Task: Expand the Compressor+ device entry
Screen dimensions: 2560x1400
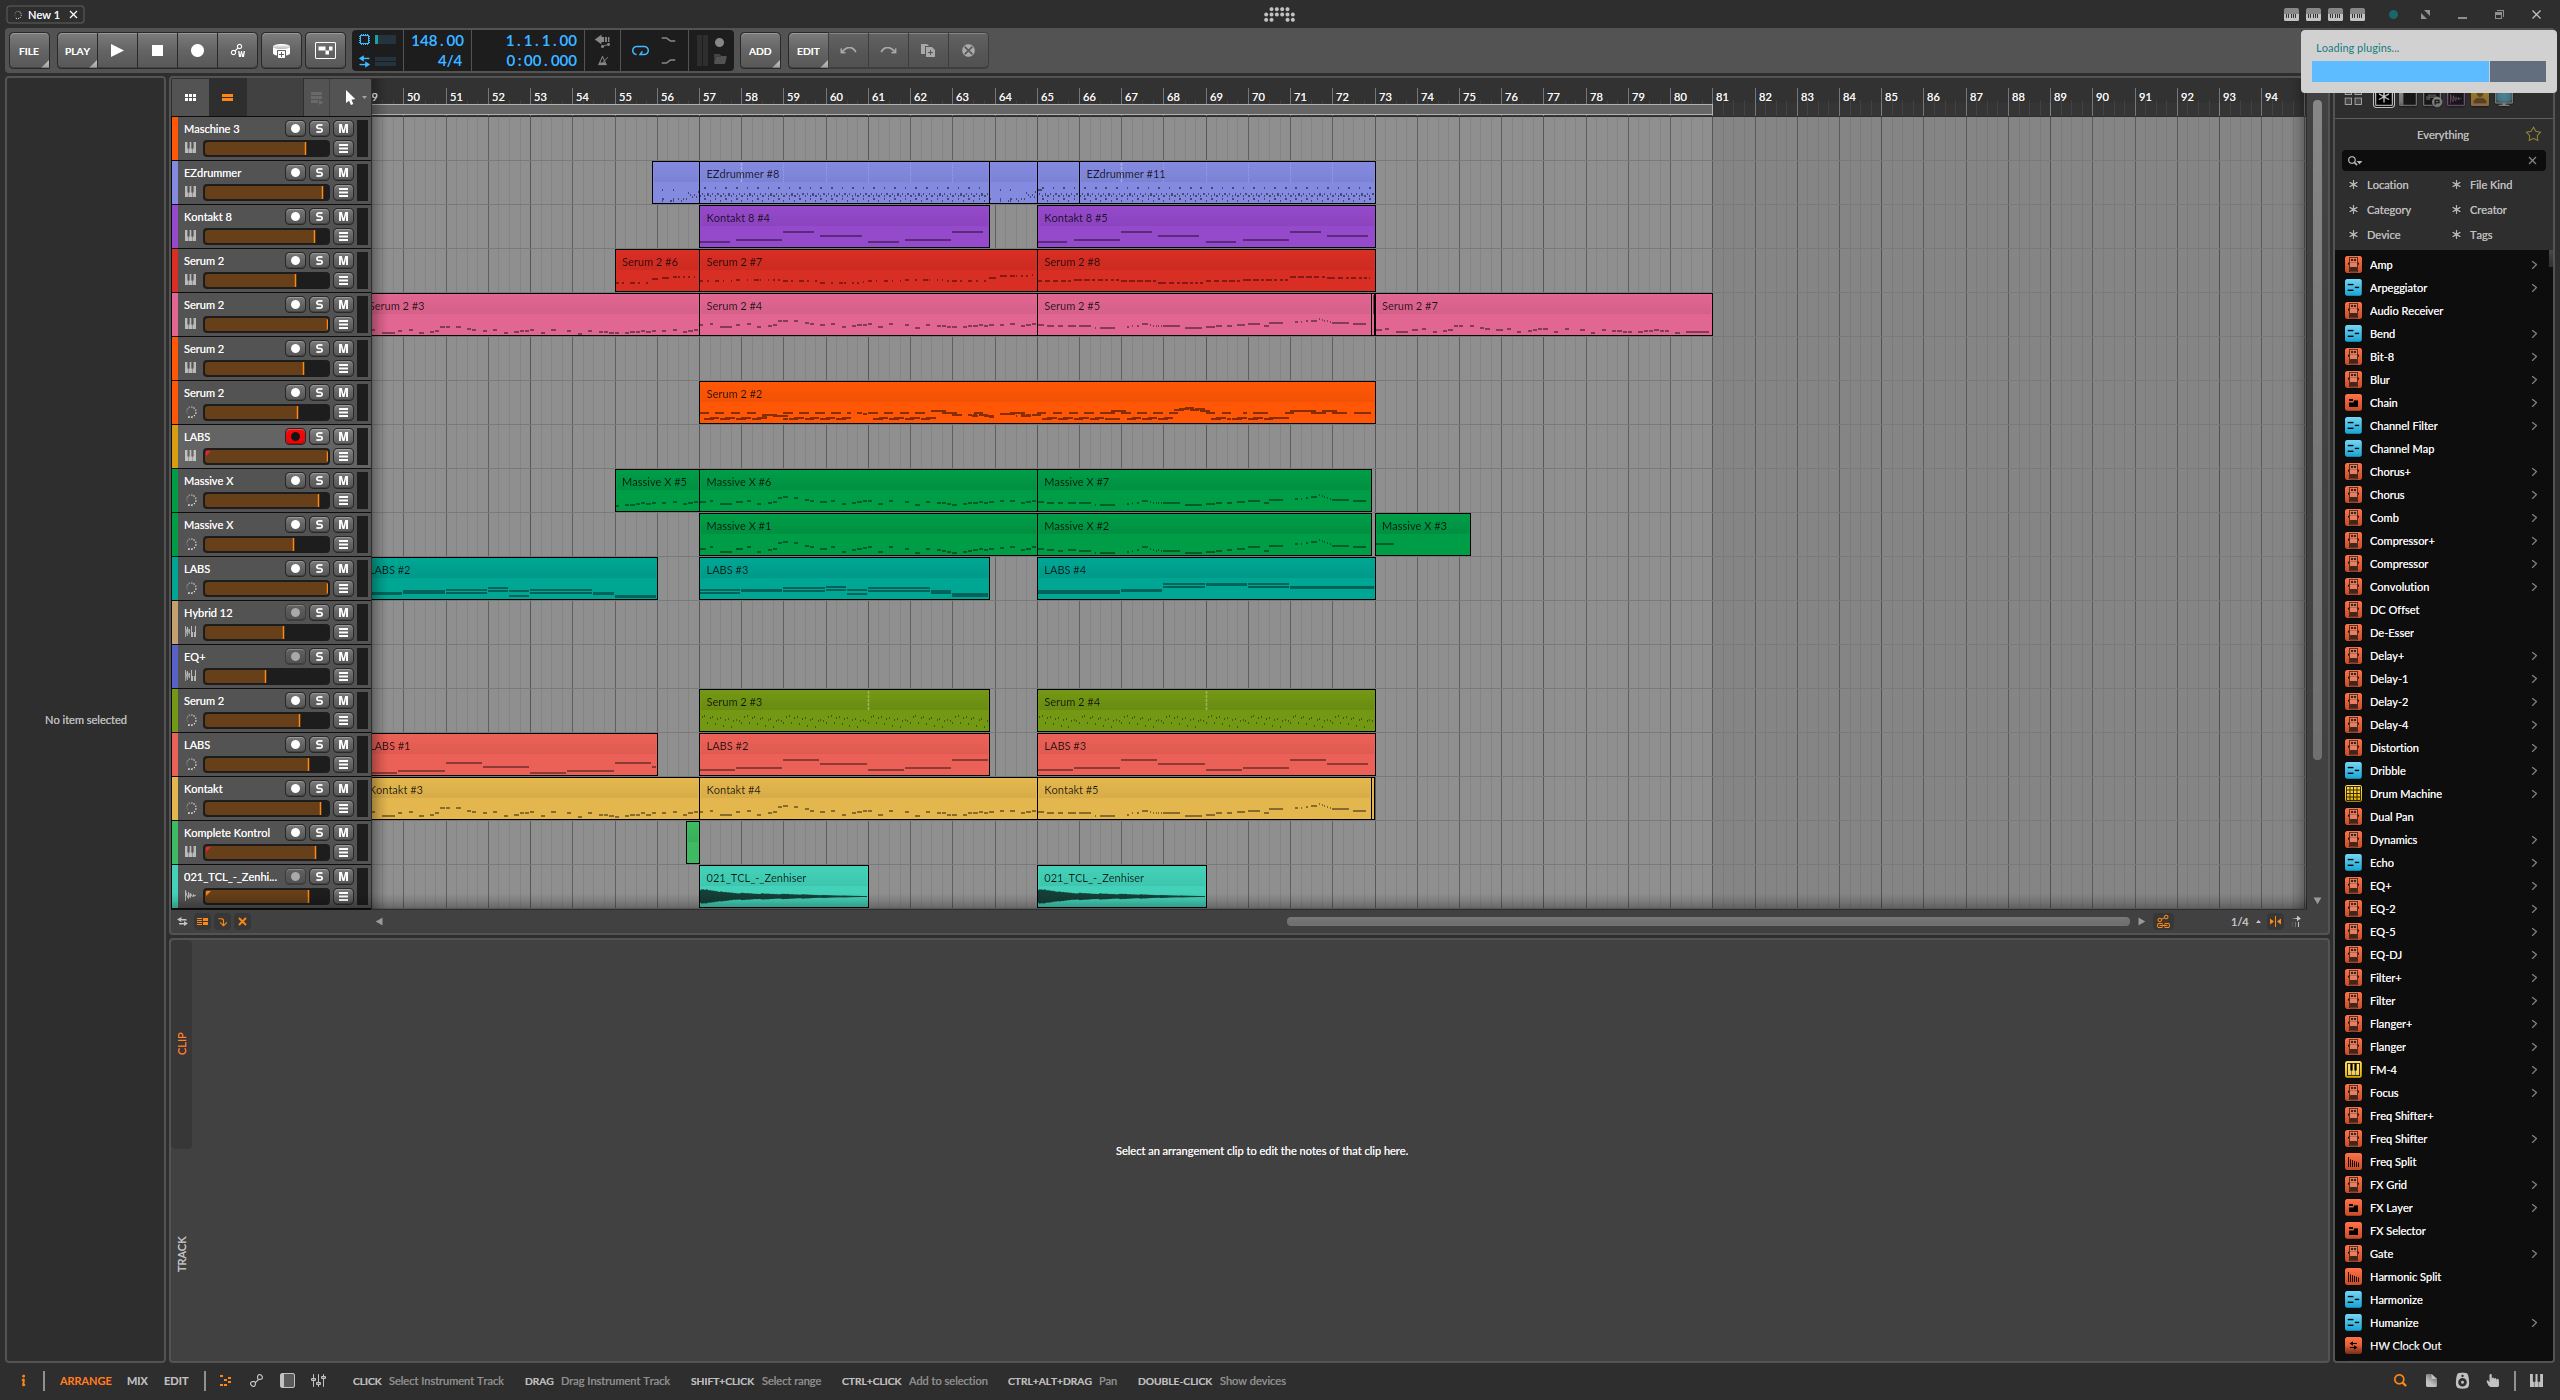Action: (2534, 541)
